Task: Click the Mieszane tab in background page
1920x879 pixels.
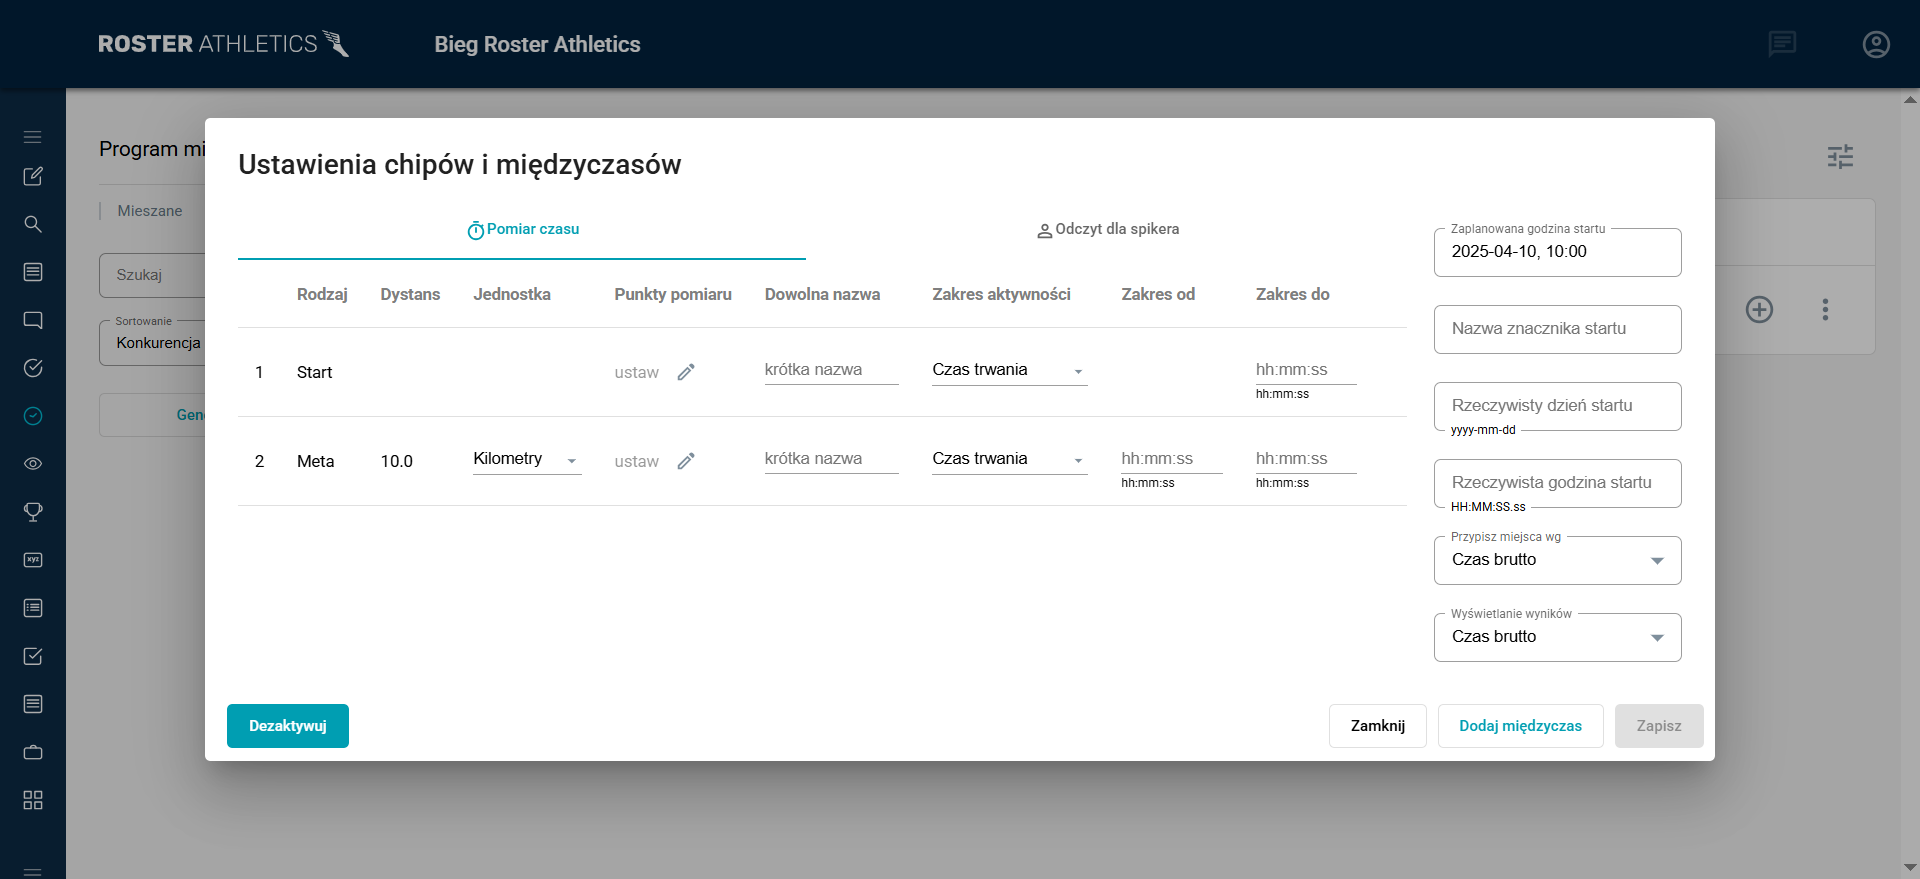Action: click(150, 211)
